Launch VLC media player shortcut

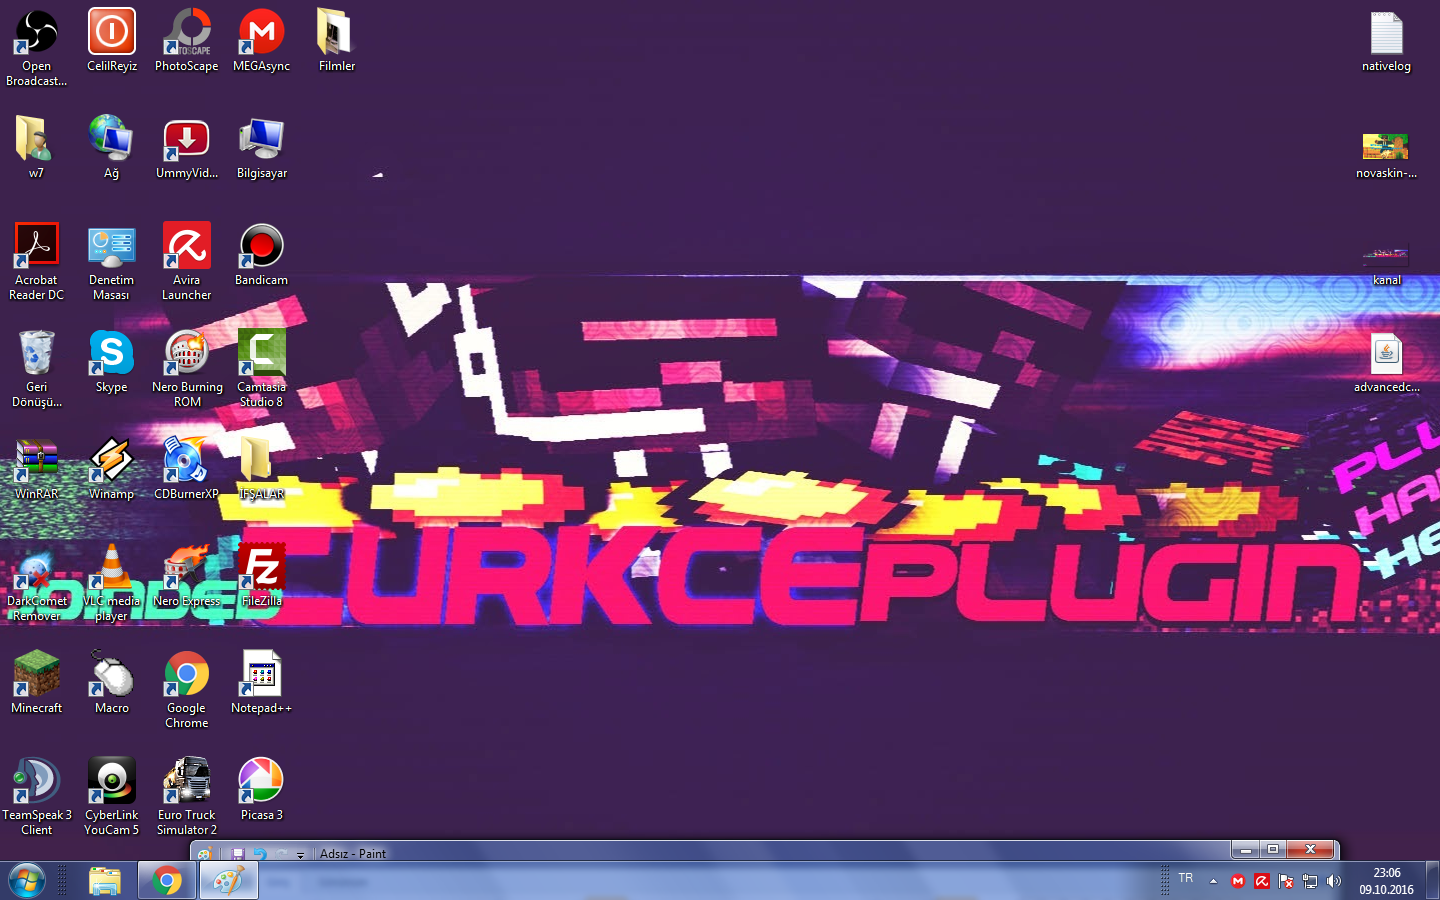(x=111, y=582)
